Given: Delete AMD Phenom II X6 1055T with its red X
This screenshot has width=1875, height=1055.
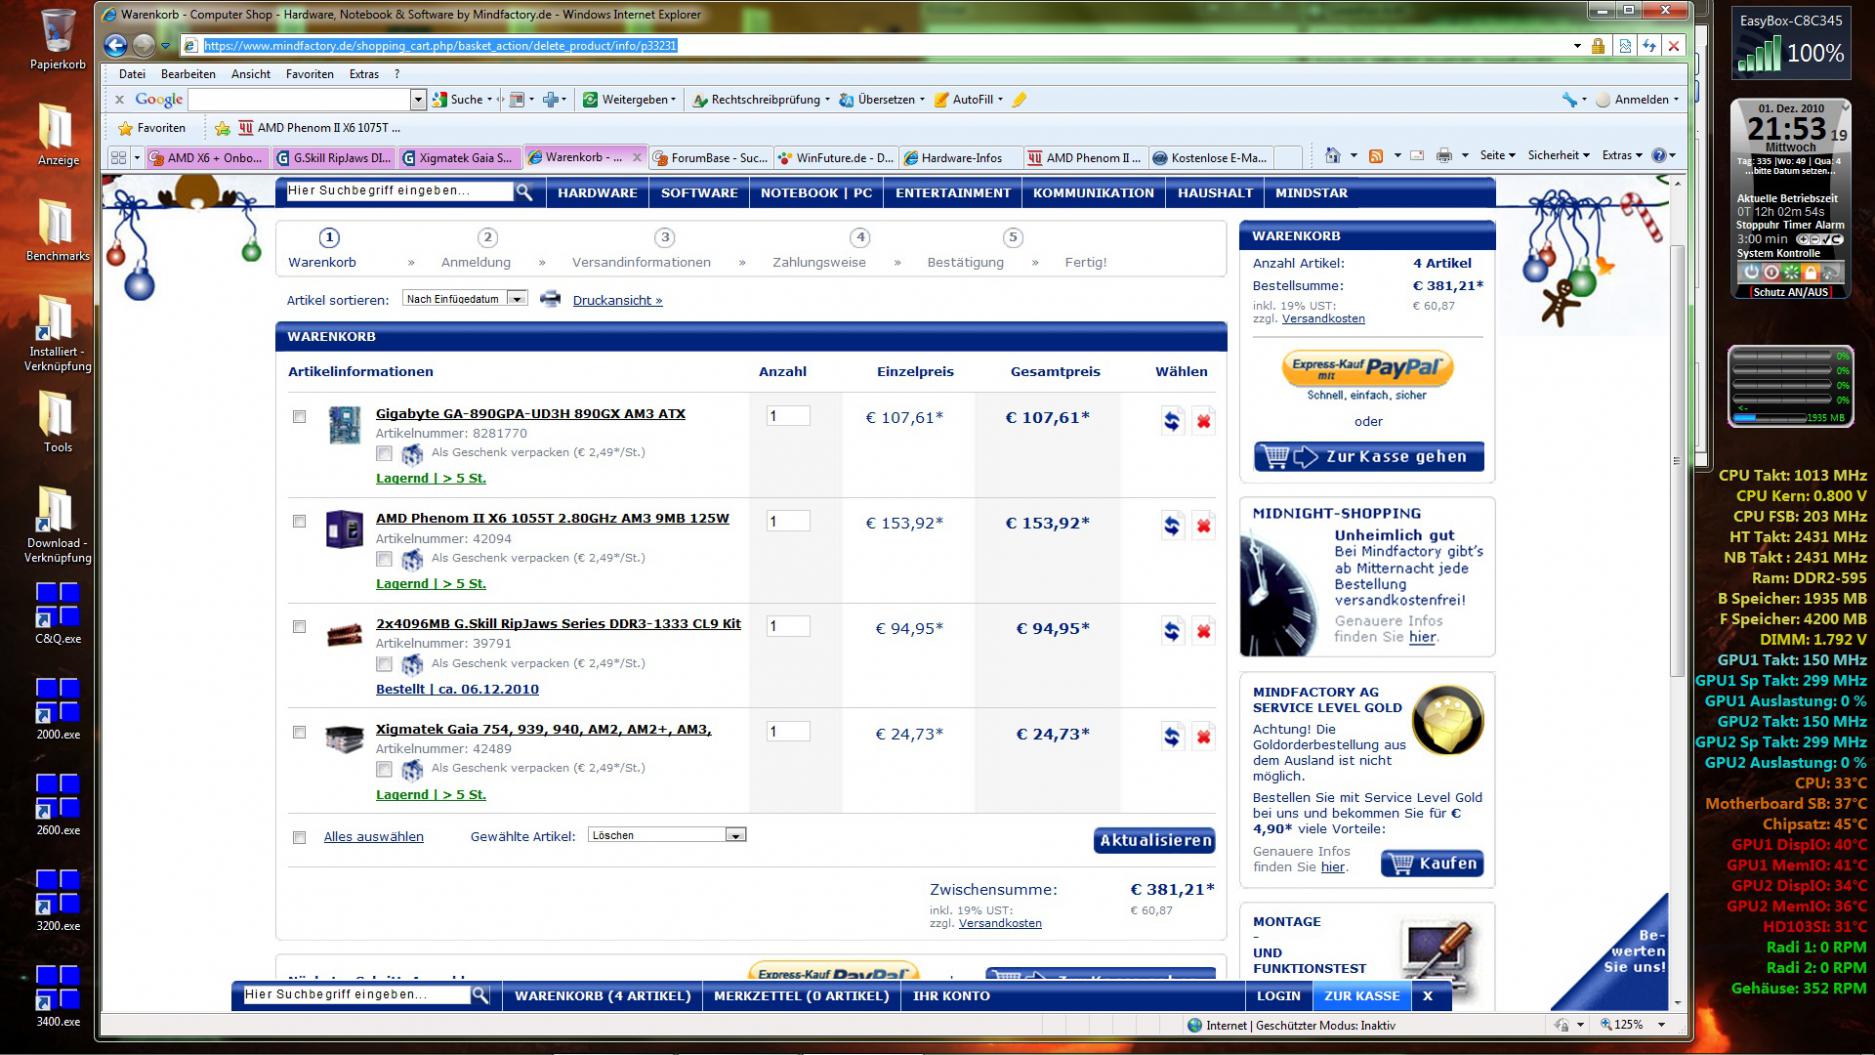Looking at the screenshot, I should click(1203, 526).
